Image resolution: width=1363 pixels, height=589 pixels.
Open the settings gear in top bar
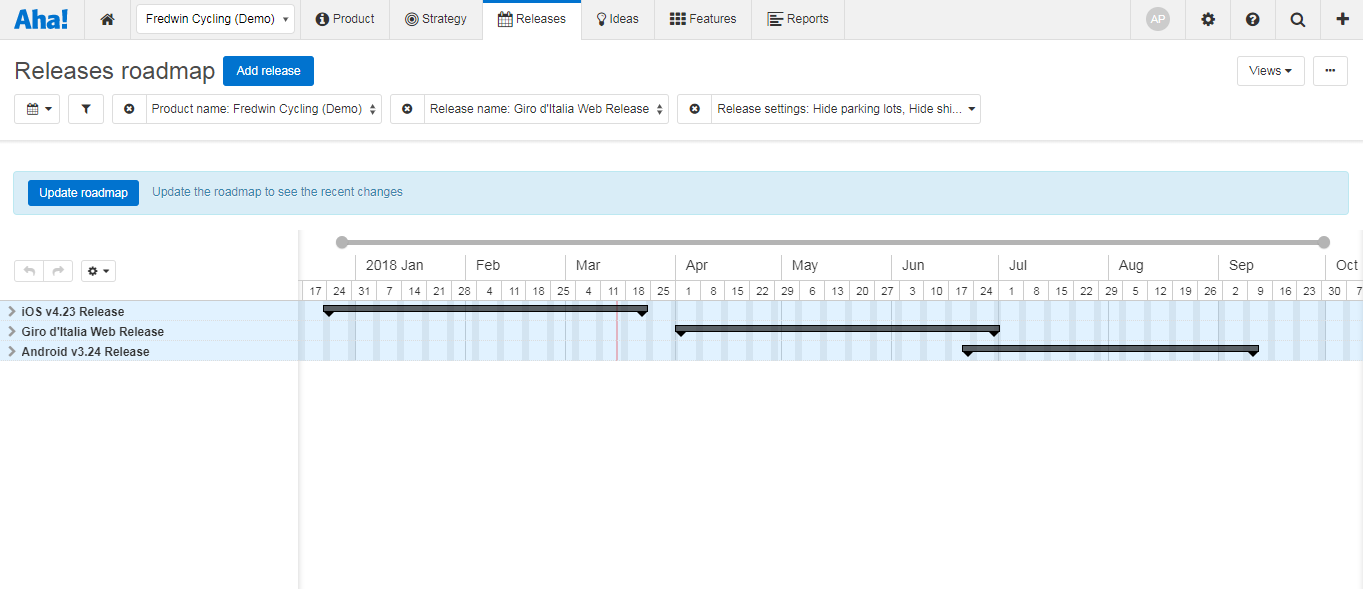click(x=1208, y=19)
